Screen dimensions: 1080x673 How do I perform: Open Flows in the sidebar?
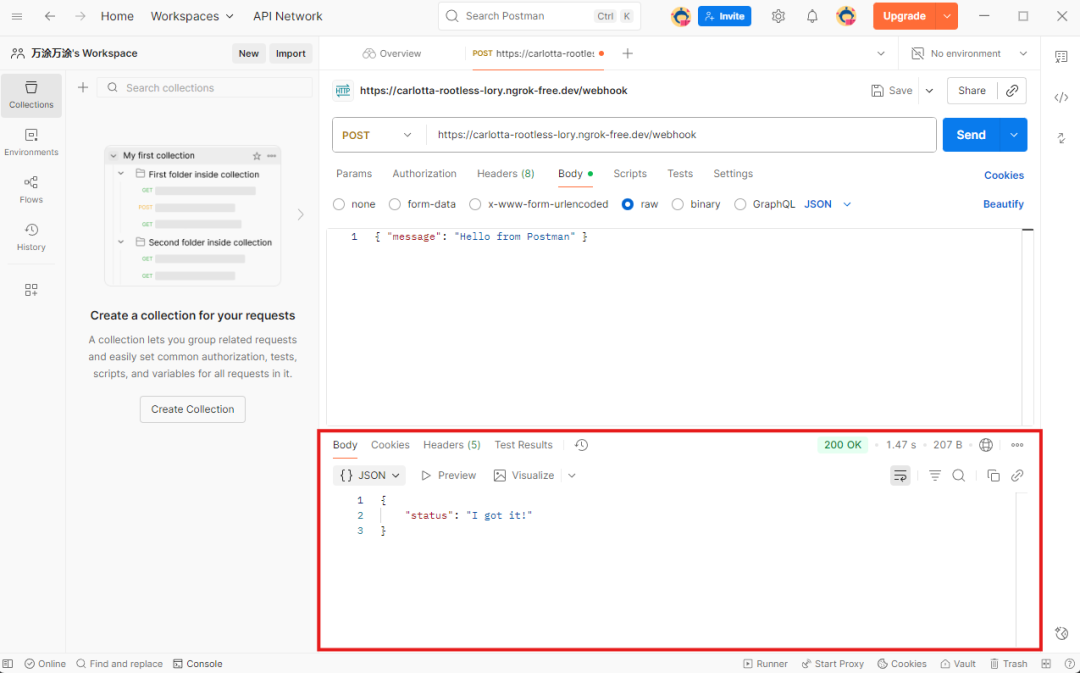coord(31,188)
